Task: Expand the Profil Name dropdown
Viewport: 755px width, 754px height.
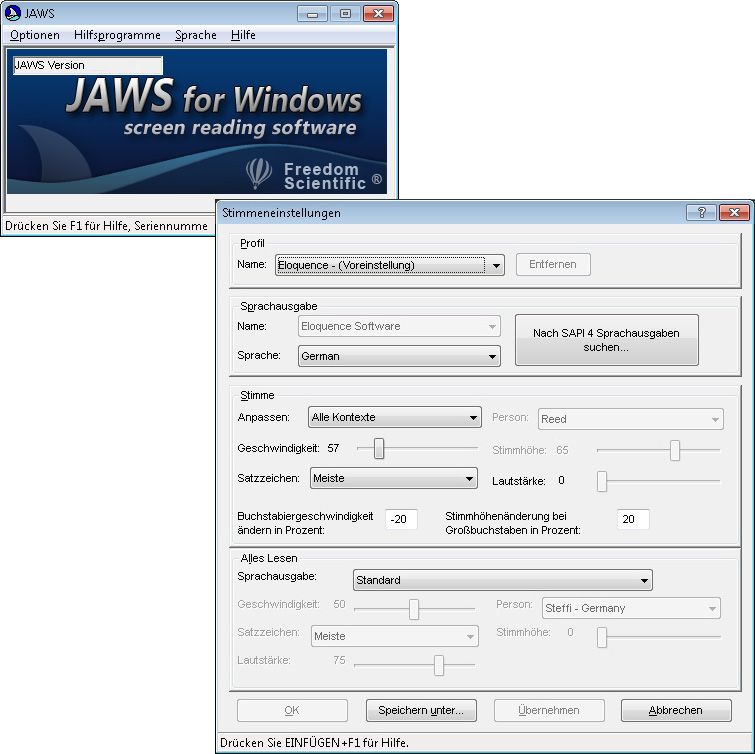Action: click(390, 265)
